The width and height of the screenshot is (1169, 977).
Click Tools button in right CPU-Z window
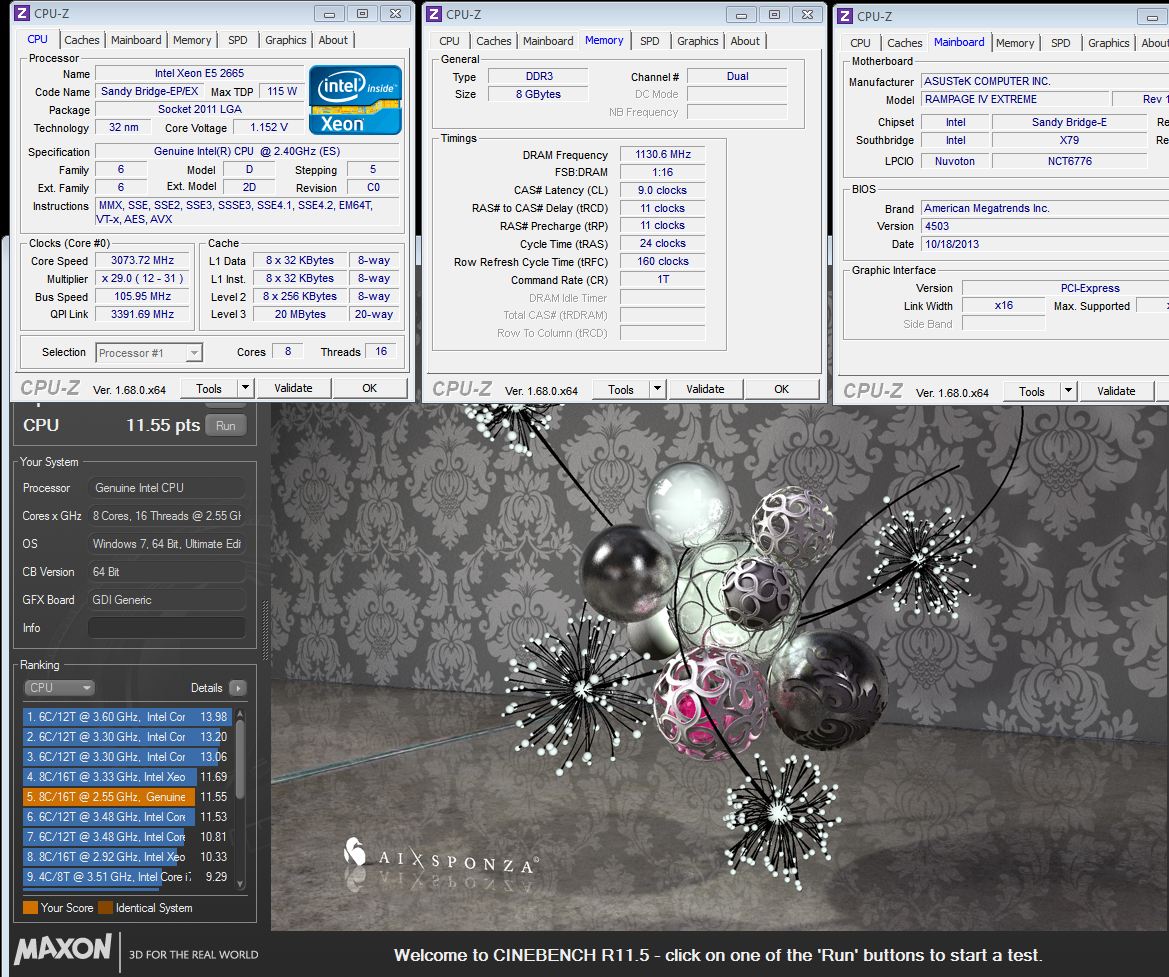tap(1032, 391)
